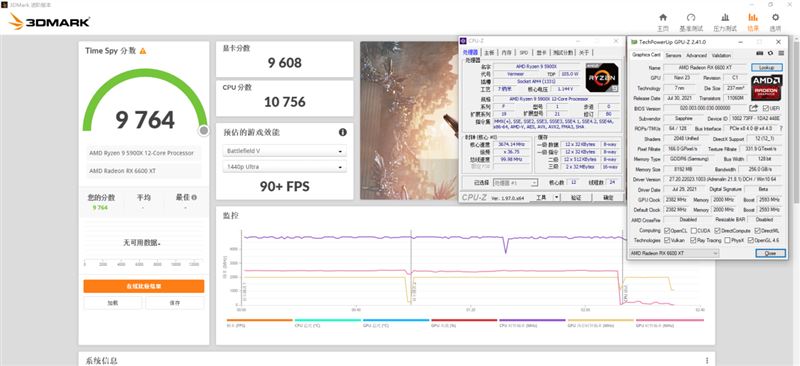This screenshot has height=366, width=800.
Task: Switch to the SPD tab in CPU-Z
Action: 523,53
